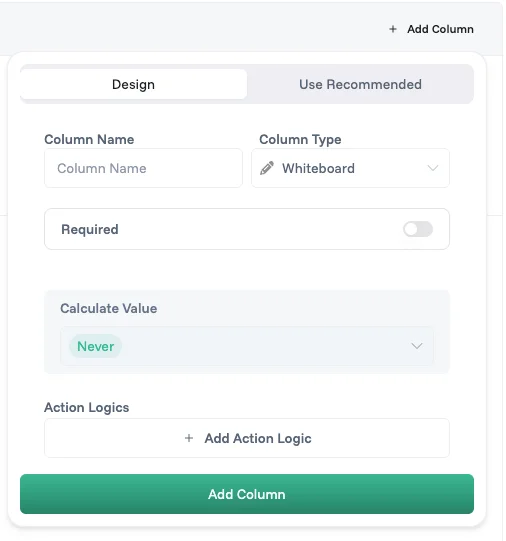
Task: Switch to the Design tab
Action: (133, 84)
